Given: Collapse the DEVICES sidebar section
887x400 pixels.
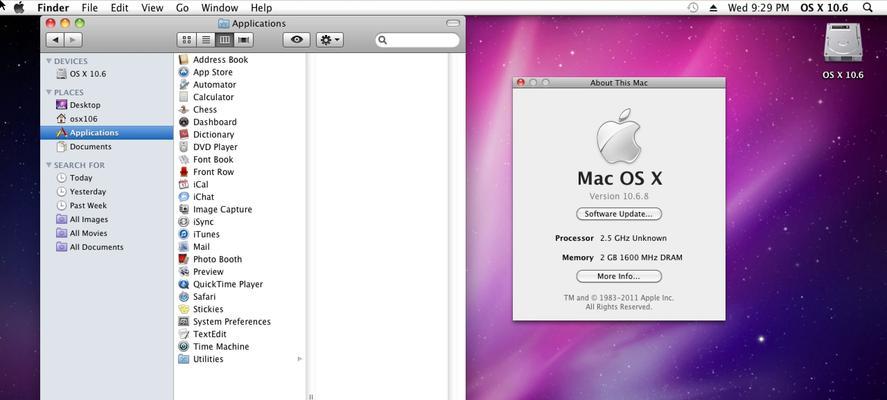Looking at the screenshot, I should (49, 61).
